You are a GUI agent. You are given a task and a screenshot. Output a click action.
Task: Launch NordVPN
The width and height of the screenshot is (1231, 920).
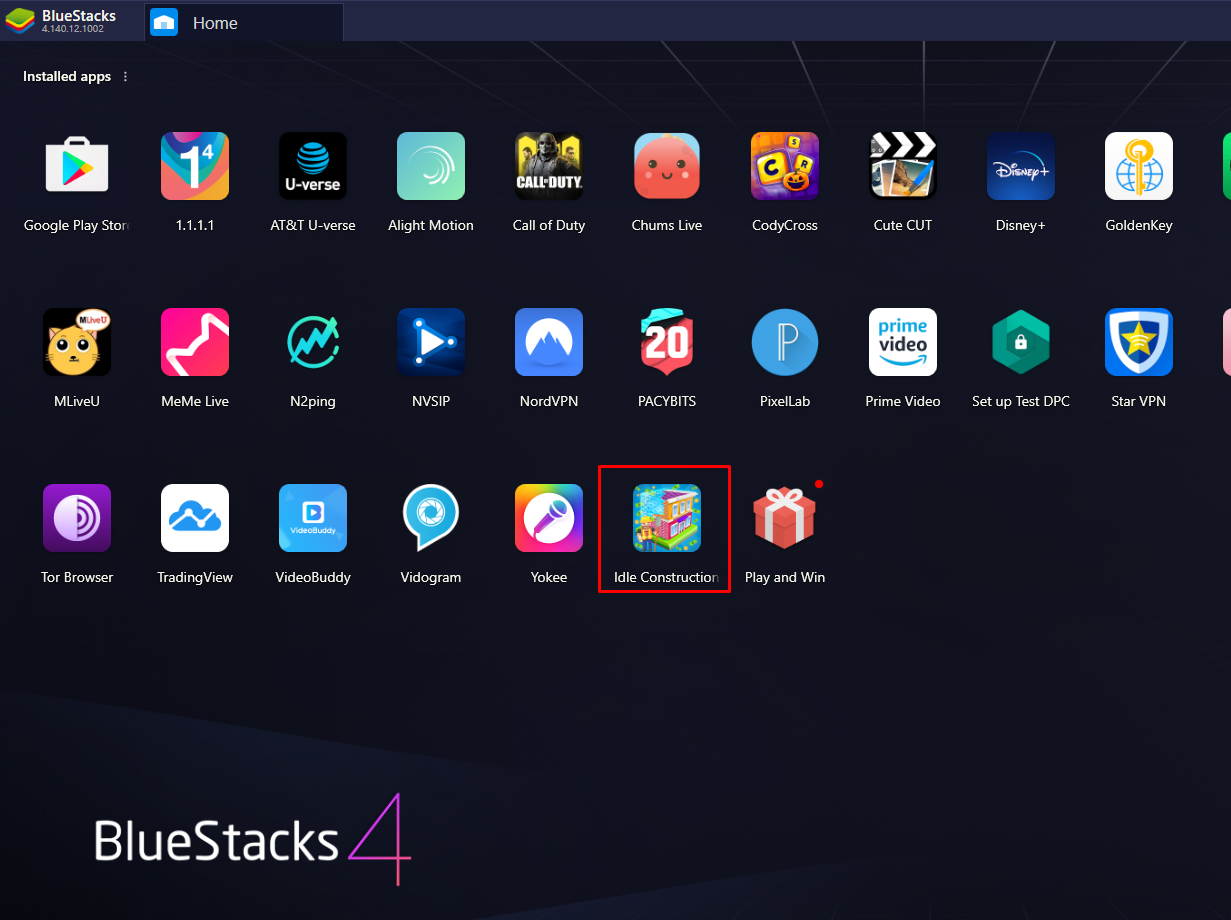[549, 342]
